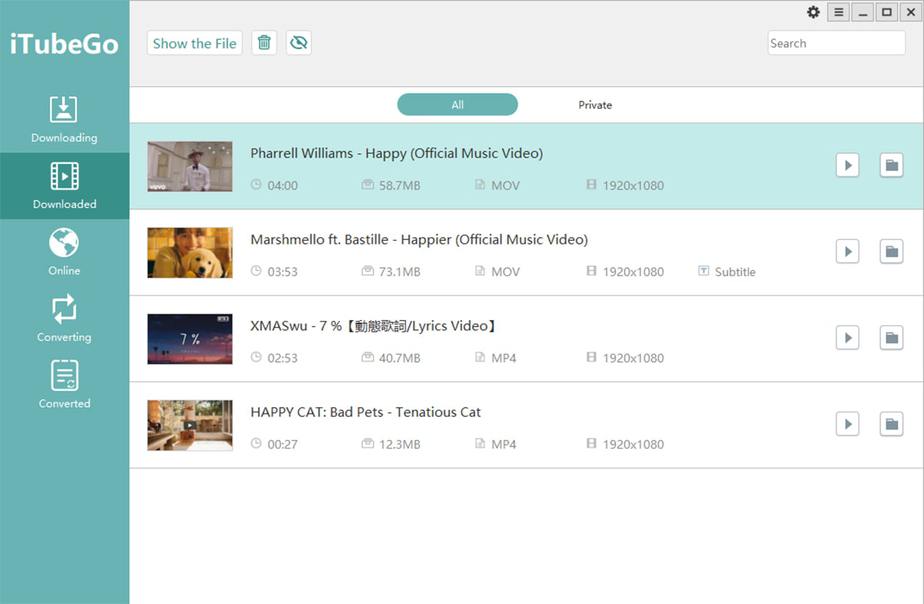The width and height of the screenshot is (924, 604).
Task: Click the trash delete icon in toolbar
Action: 264,42
